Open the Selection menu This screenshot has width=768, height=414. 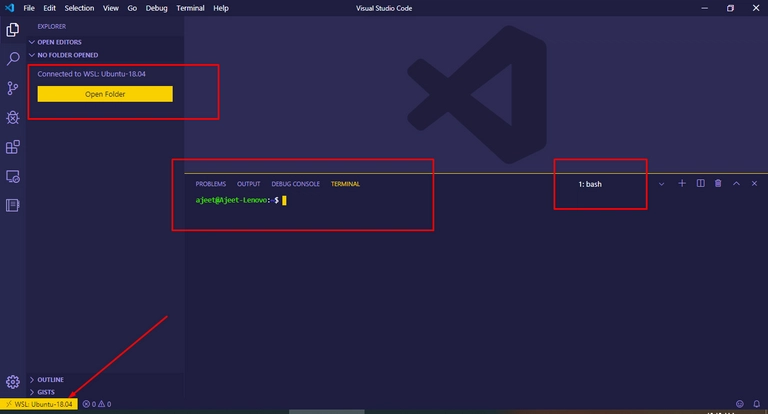pos(79,8)
